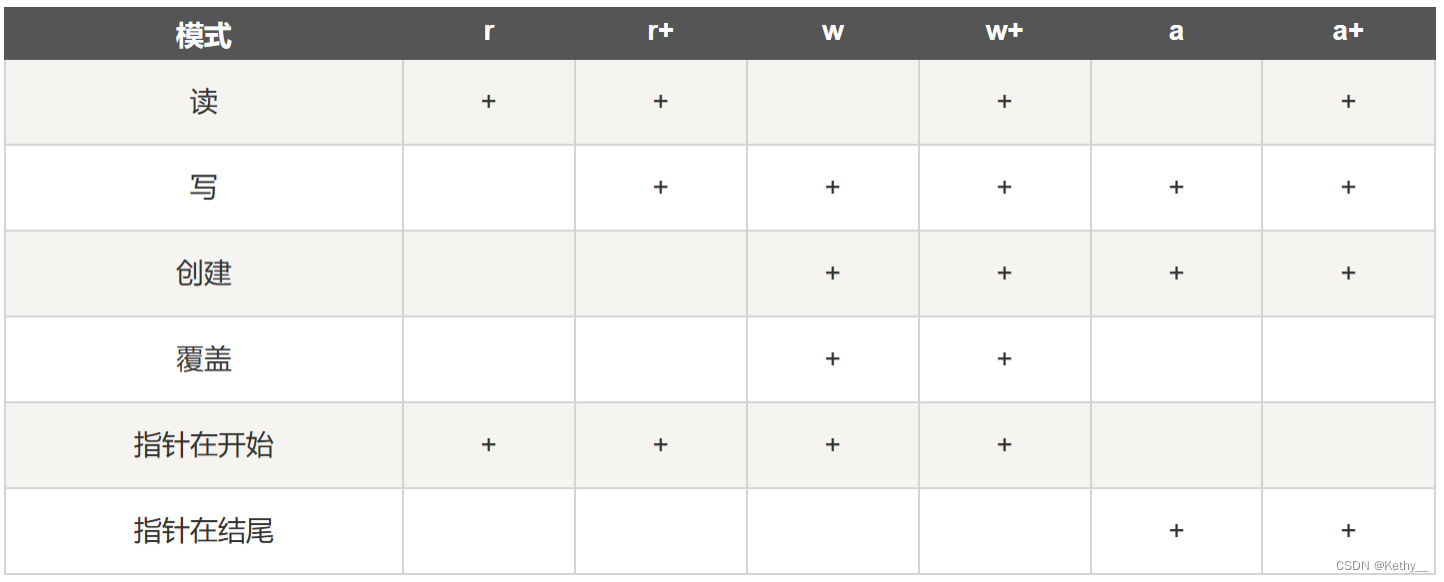Click the w column header
Viewport: 1444px width, 582px height.
pos(832,32)
